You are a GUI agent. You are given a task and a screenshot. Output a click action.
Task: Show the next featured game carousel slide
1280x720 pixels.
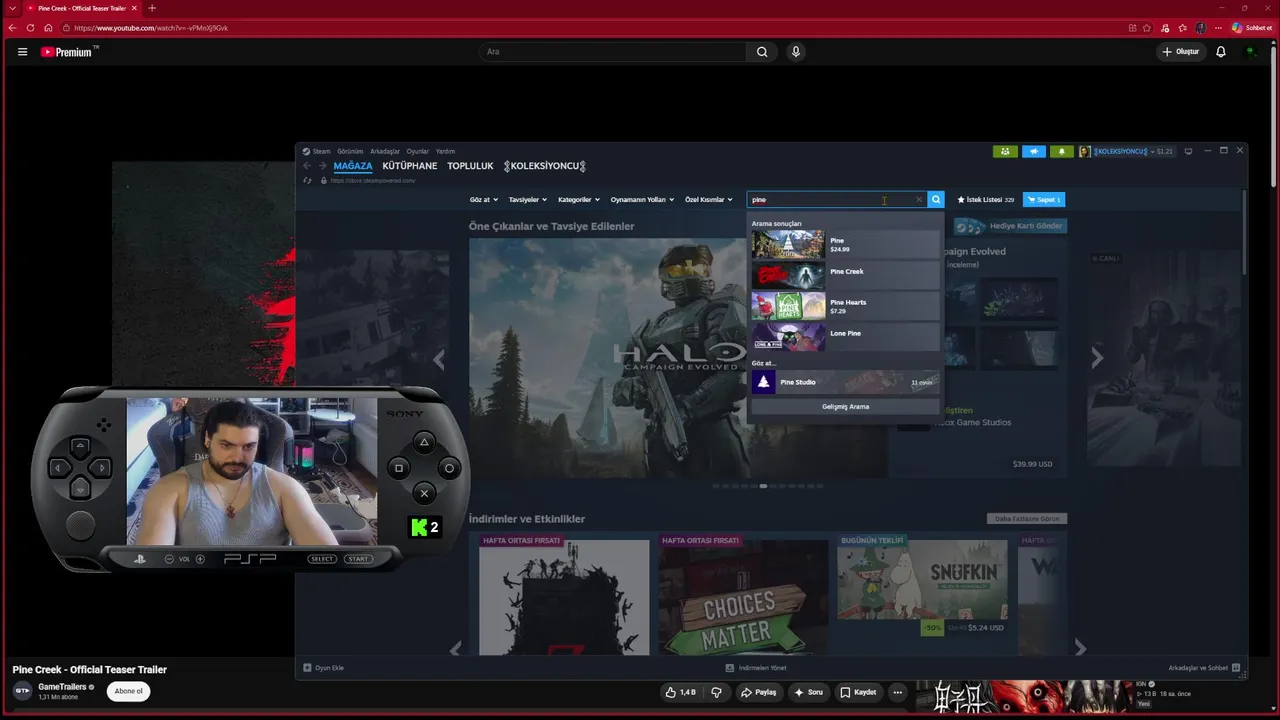pos(1097,357)
